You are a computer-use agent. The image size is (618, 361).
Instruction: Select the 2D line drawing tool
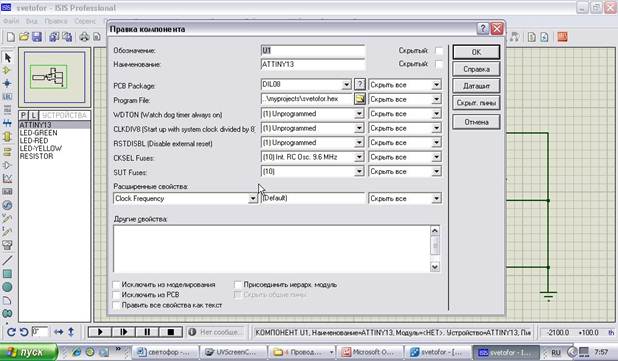(x=7, y=260)
